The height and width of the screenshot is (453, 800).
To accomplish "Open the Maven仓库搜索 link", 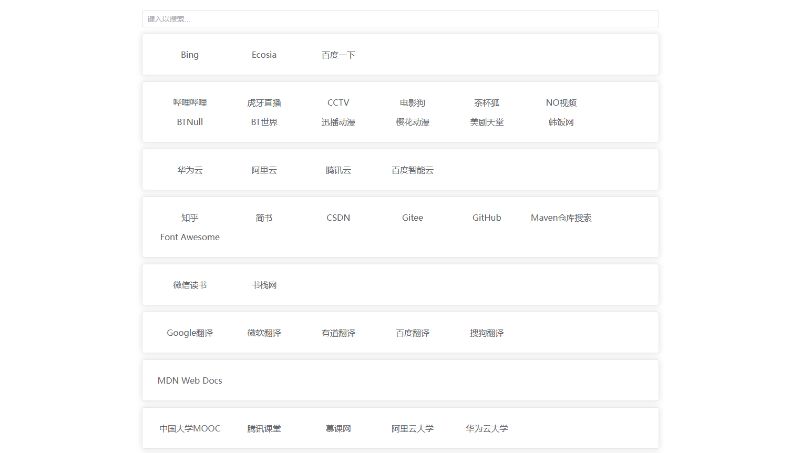I will click(x=561, y=218).
